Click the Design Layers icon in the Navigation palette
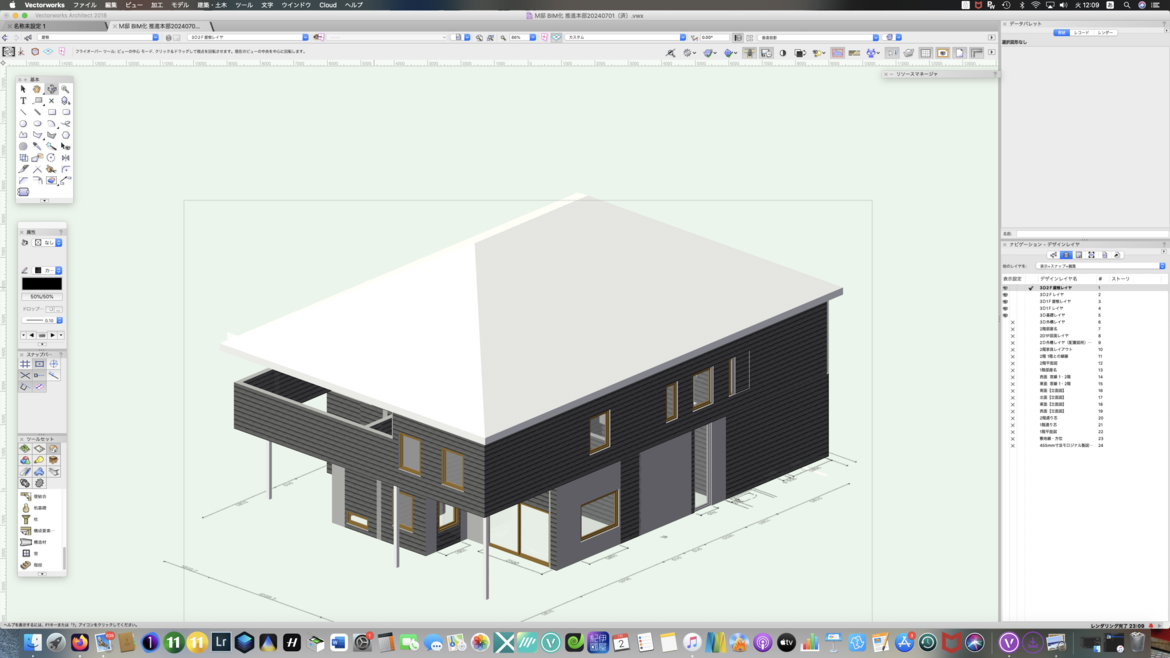The width and height of the screenshot is (1170, 658). pos(1066,255)
